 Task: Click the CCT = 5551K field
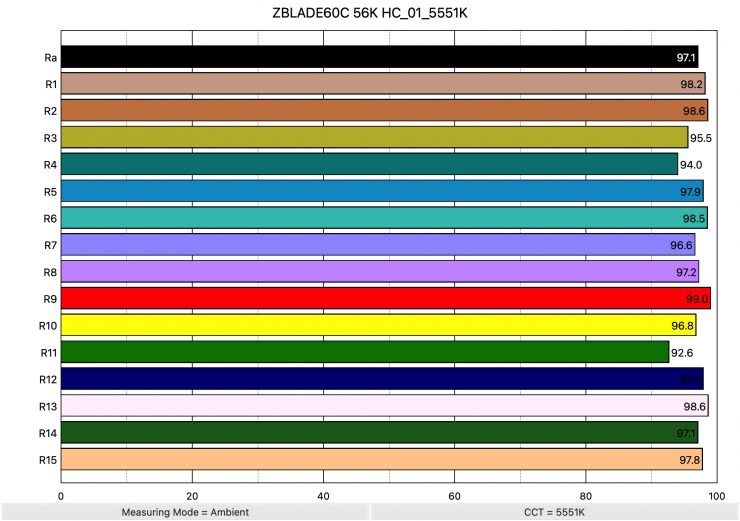[555, 512]
